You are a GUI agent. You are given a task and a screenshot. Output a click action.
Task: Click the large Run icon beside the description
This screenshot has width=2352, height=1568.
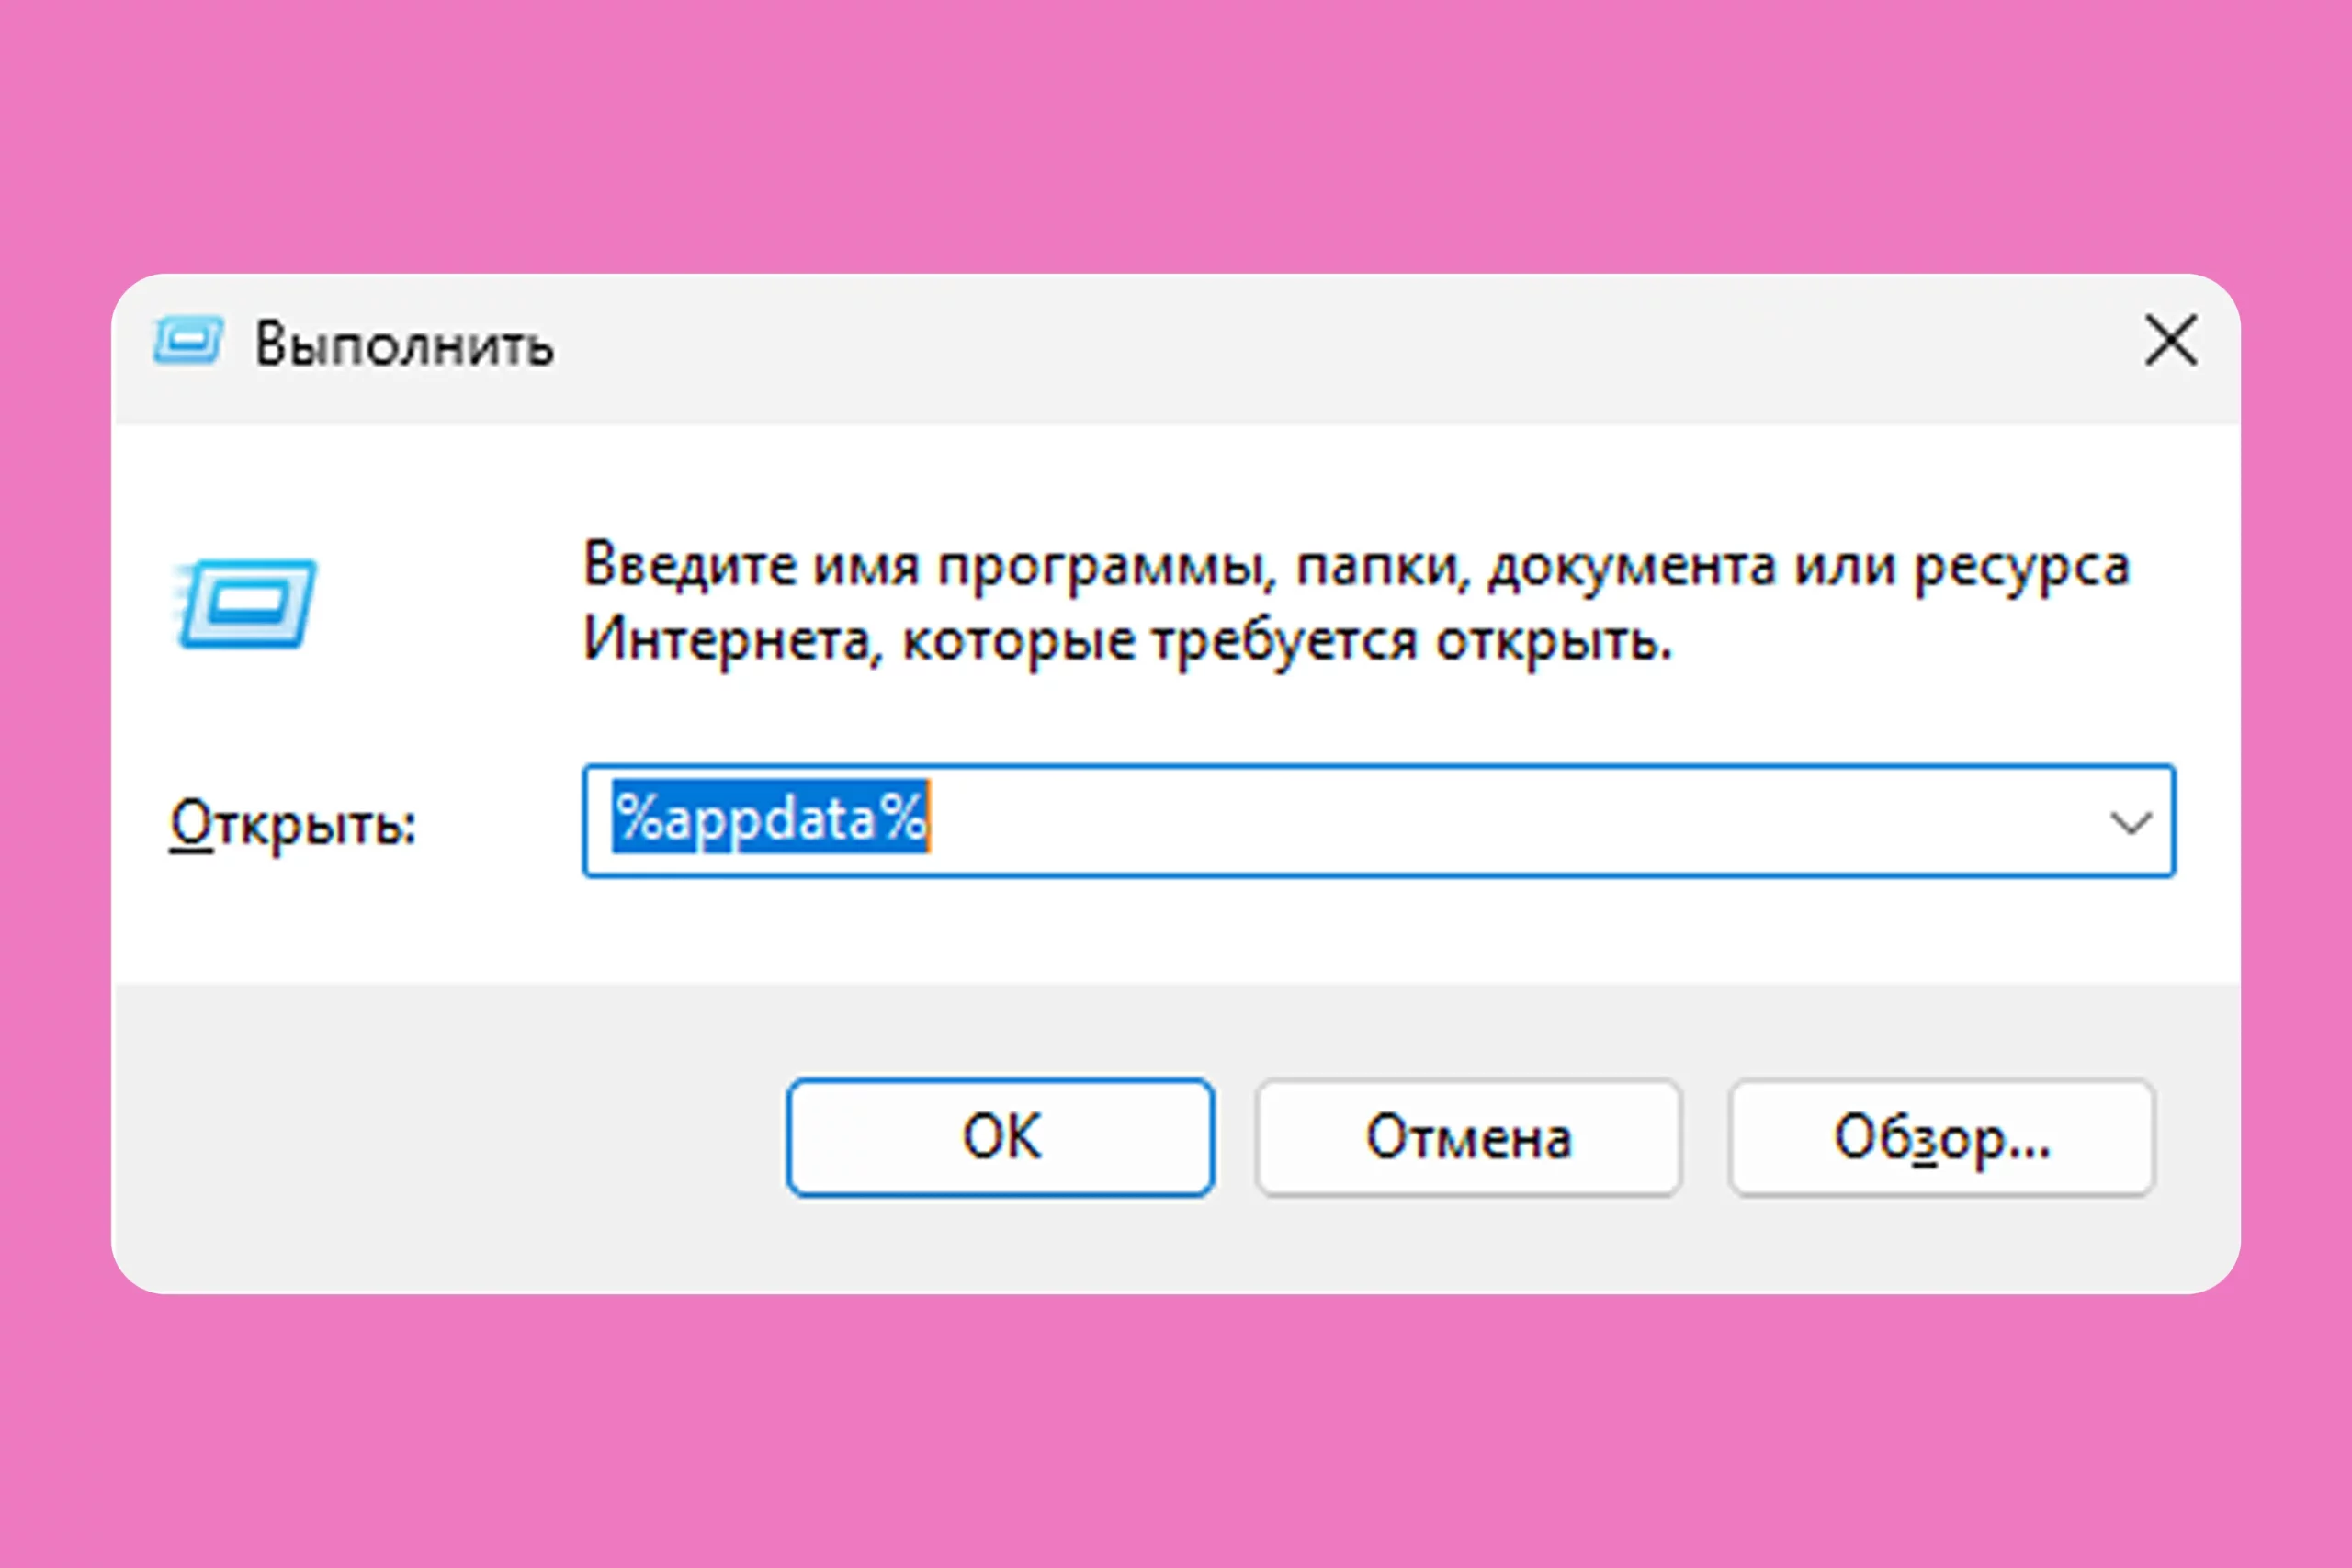tap(247, 603)
